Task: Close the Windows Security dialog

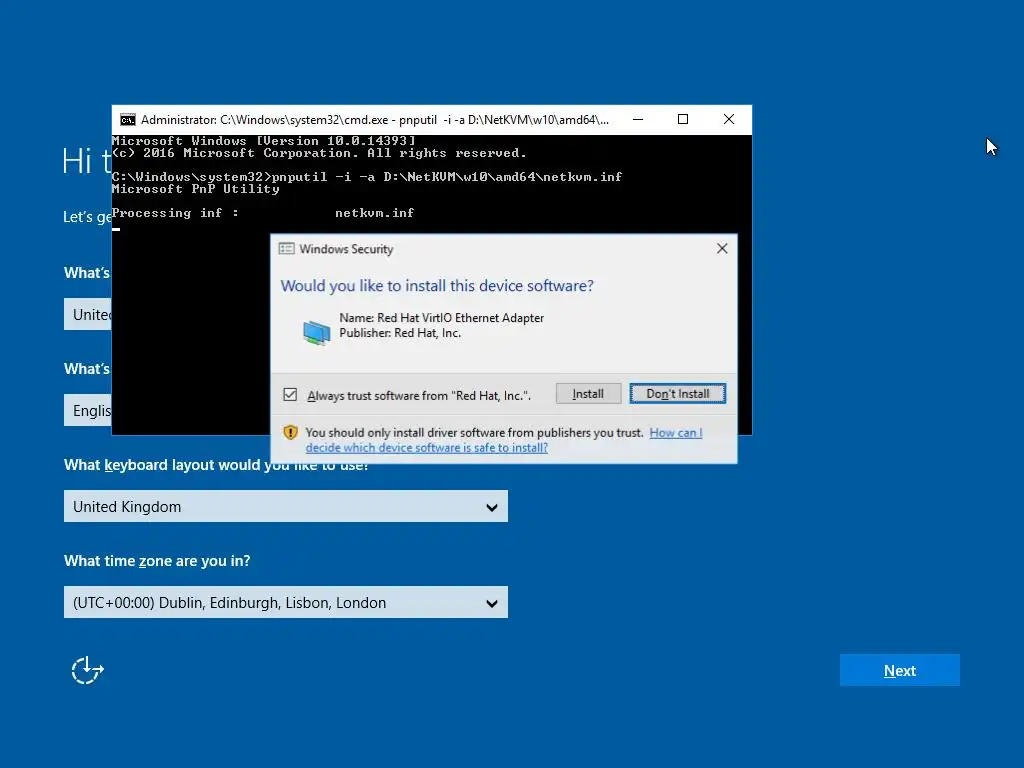Action: 722,248
